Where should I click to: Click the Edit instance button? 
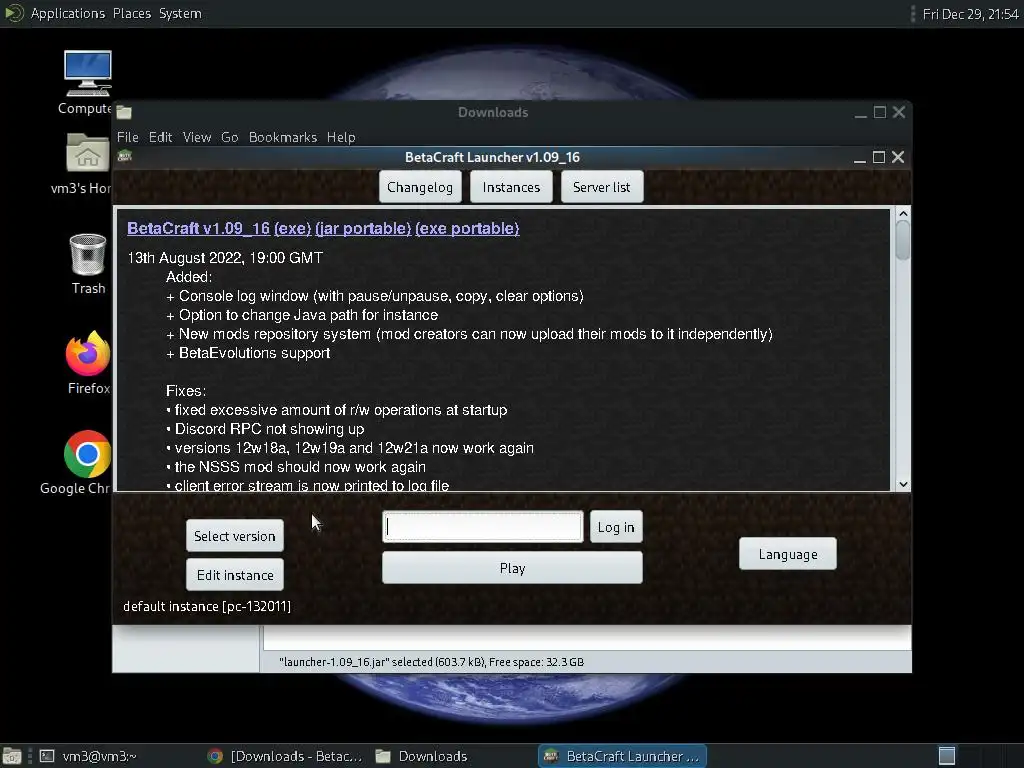(234, 575)
